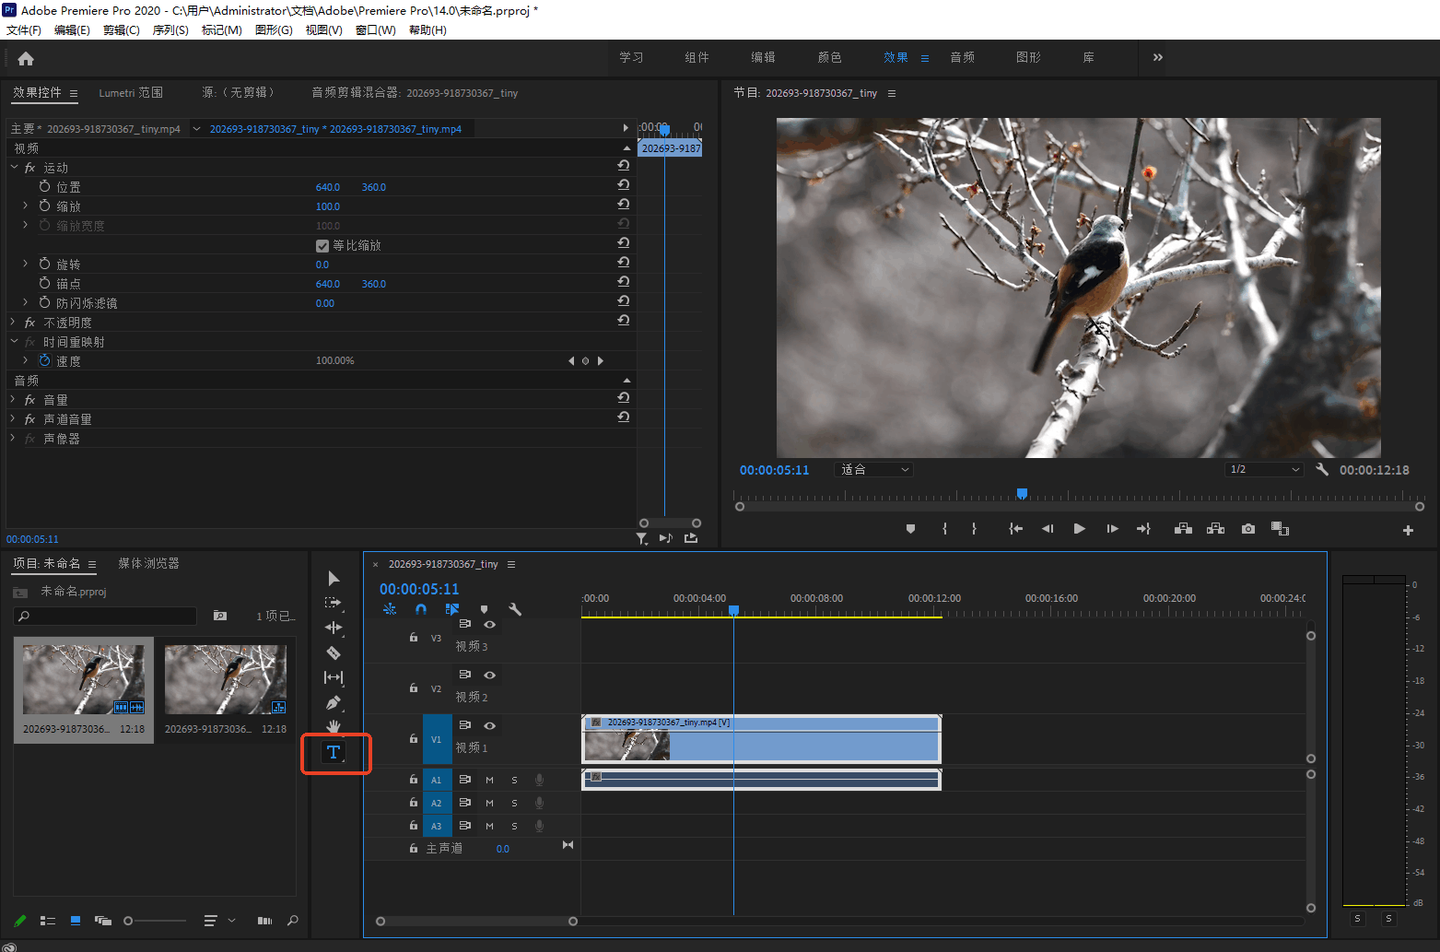The height and width of the screenshot is (952, 1440).
Task: Open the playback resolution 1/2 dropdown
Action: point(1264,470)
